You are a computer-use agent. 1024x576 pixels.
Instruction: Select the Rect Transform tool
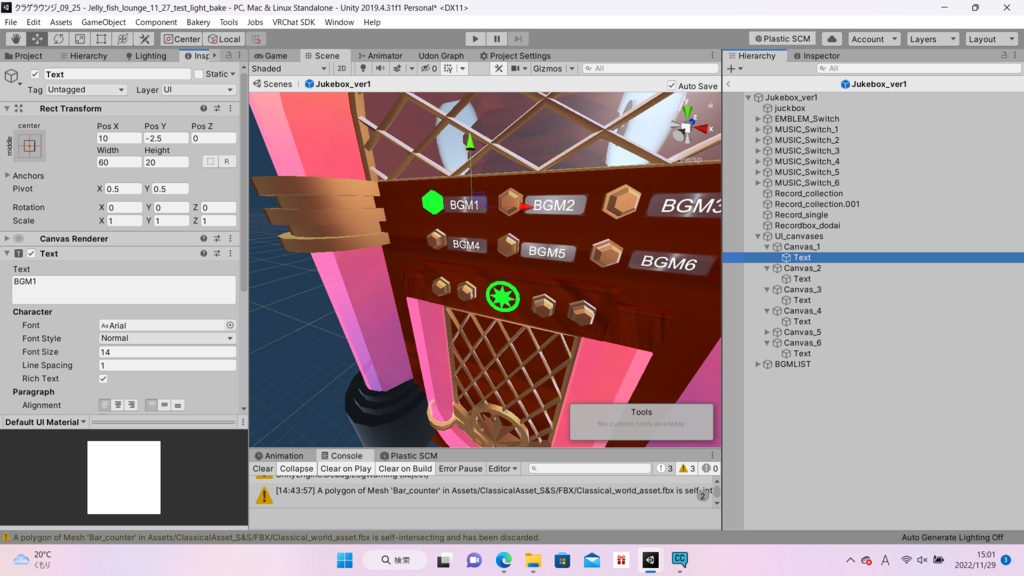[100, 39]
